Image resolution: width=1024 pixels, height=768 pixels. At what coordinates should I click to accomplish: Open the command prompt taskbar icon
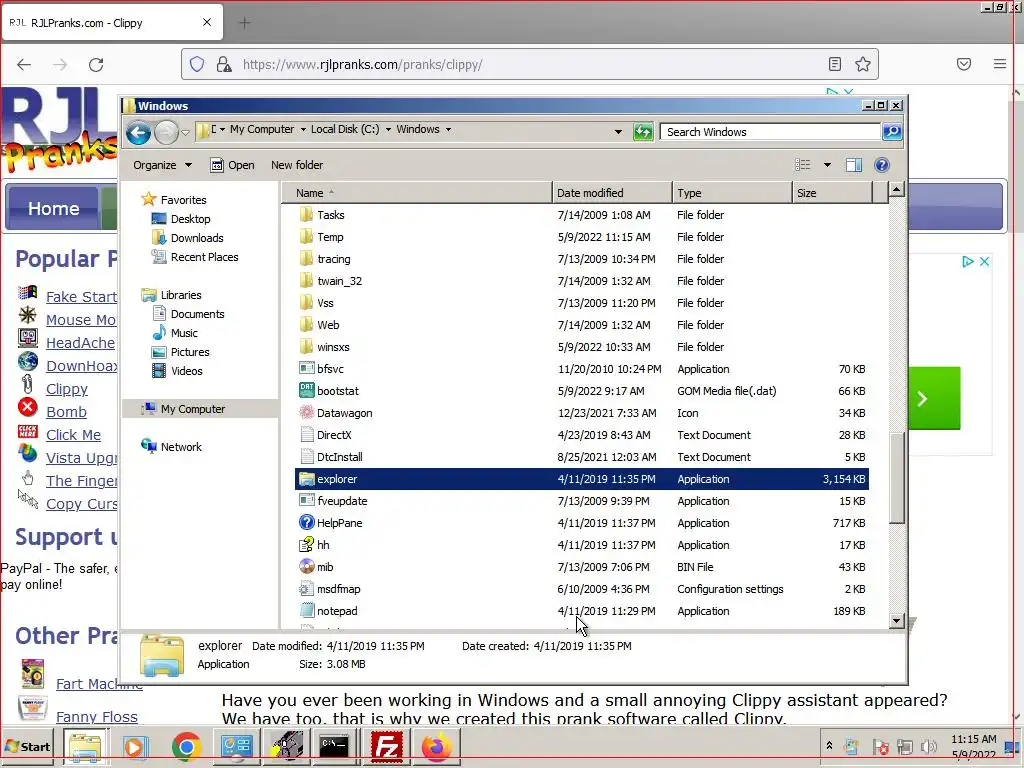[x=334, y=746]
